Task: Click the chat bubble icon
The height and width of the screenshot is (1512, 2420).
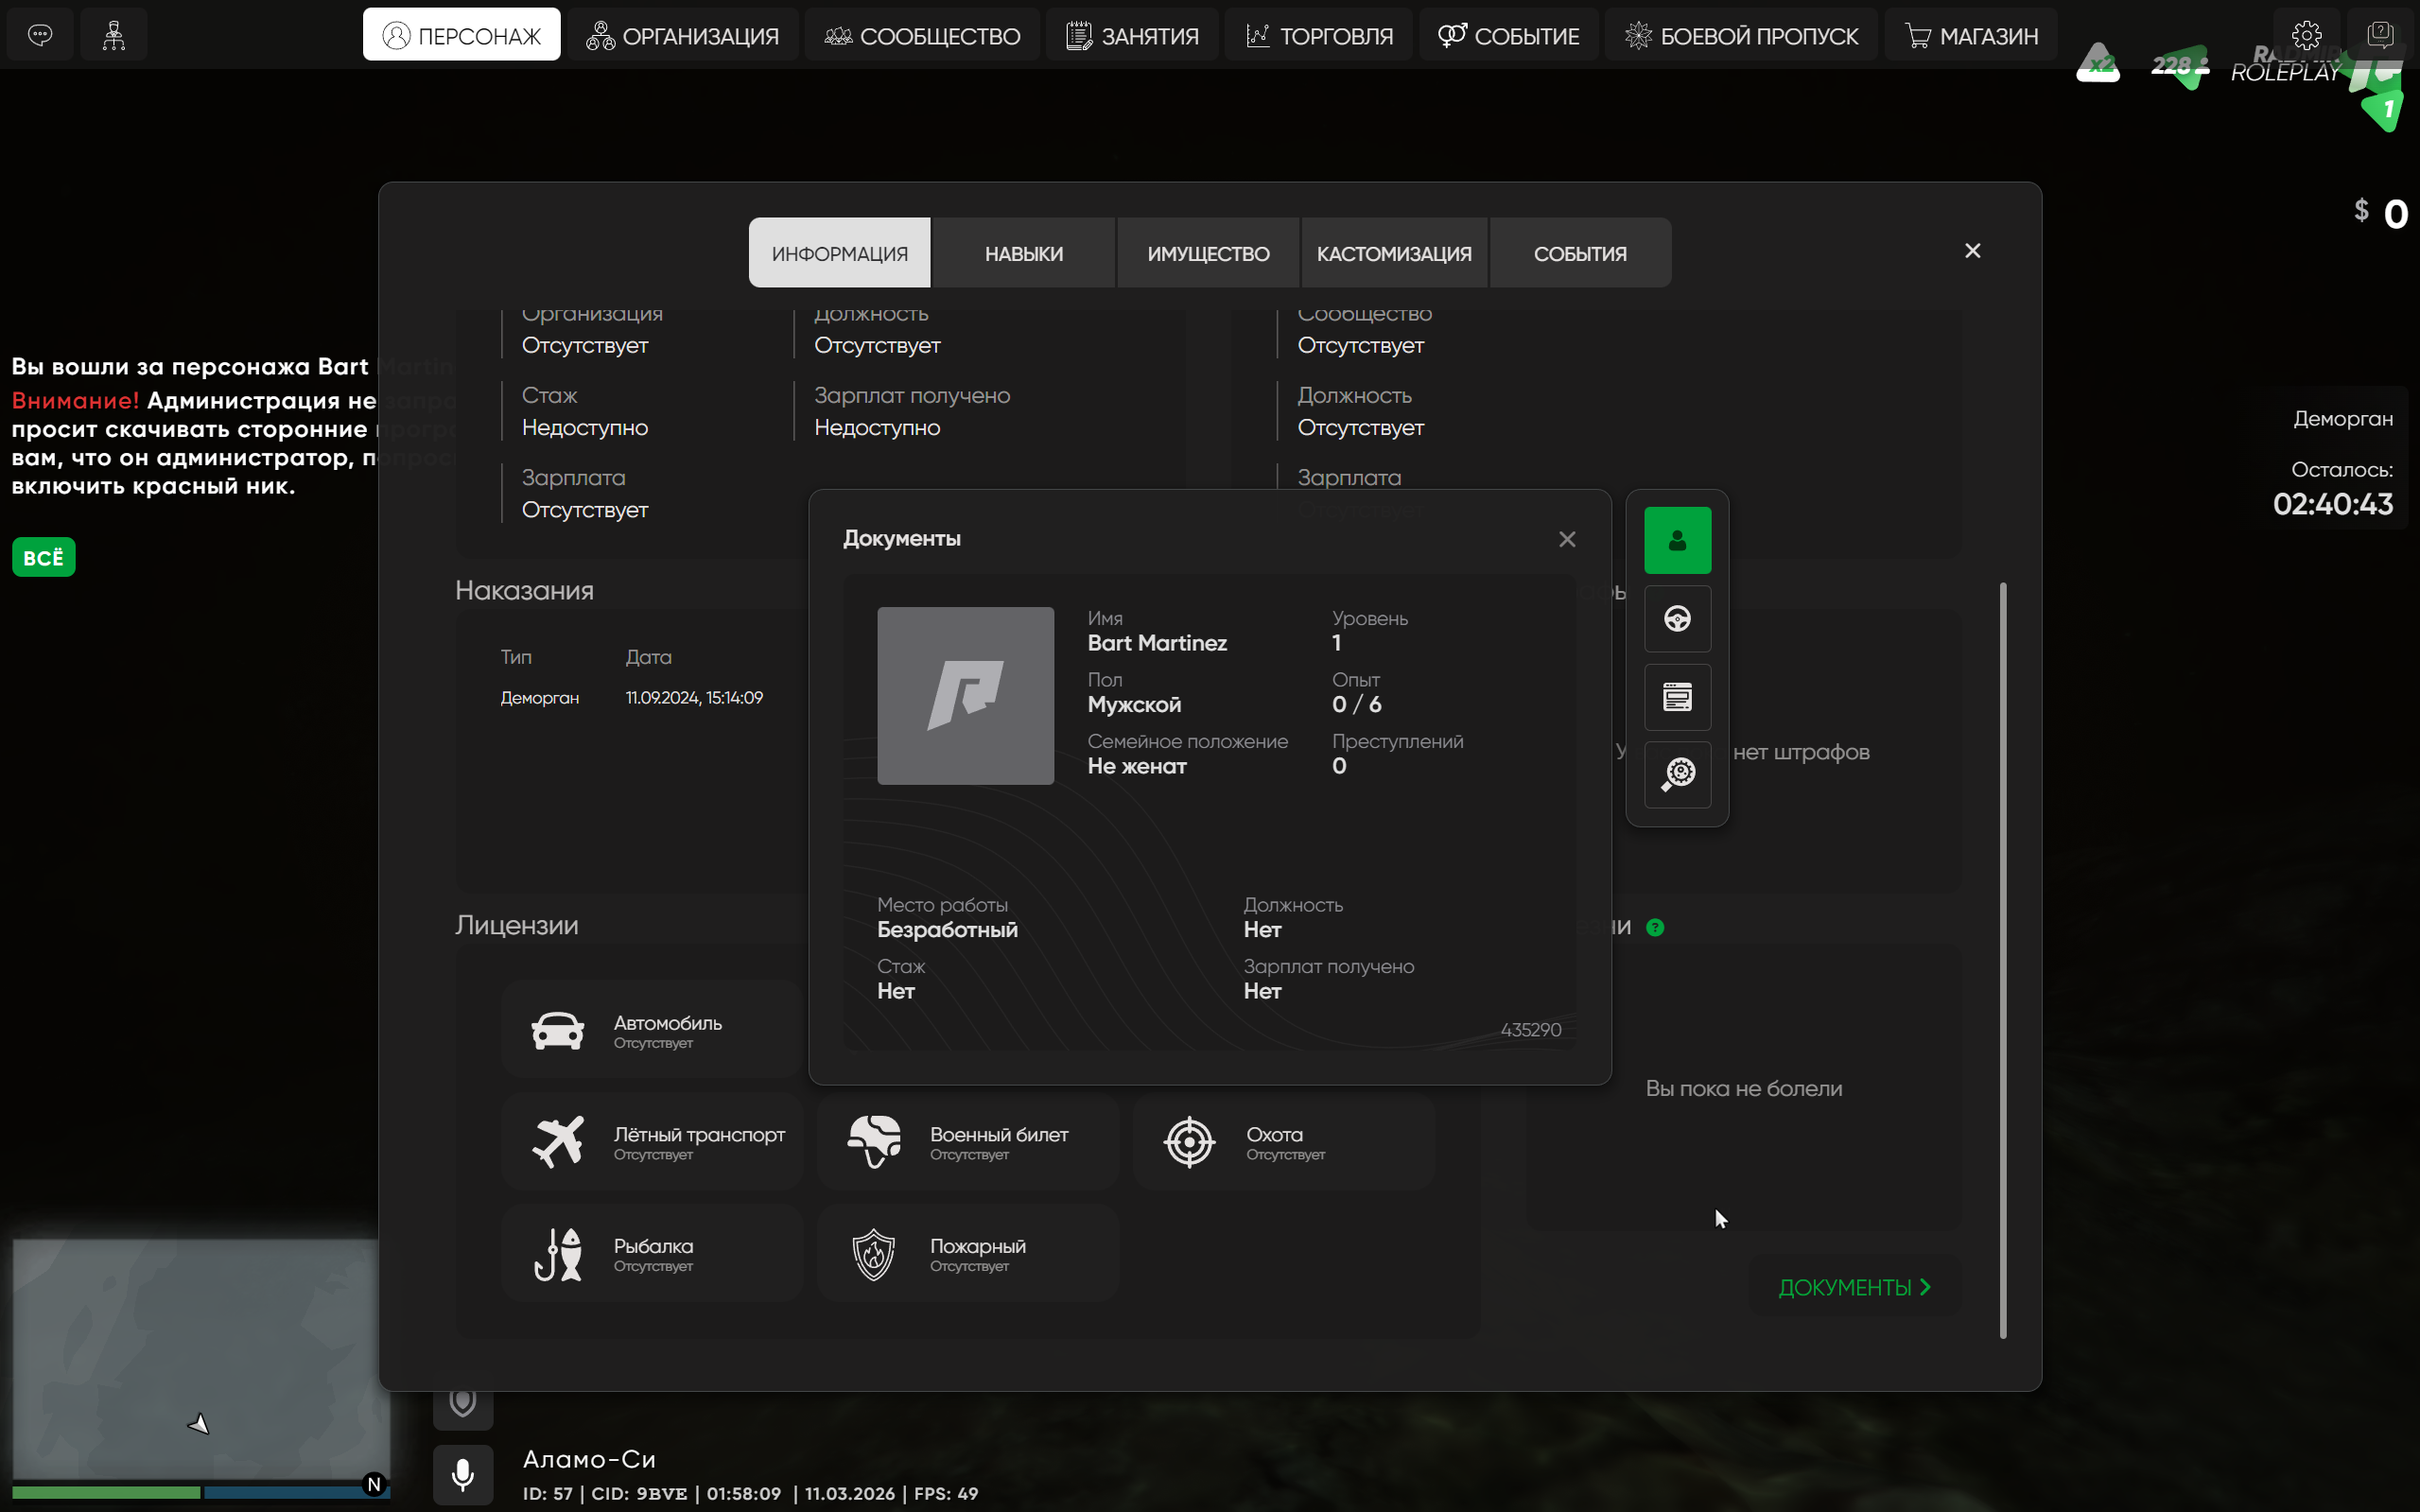Action: click(x=40, y=35)
